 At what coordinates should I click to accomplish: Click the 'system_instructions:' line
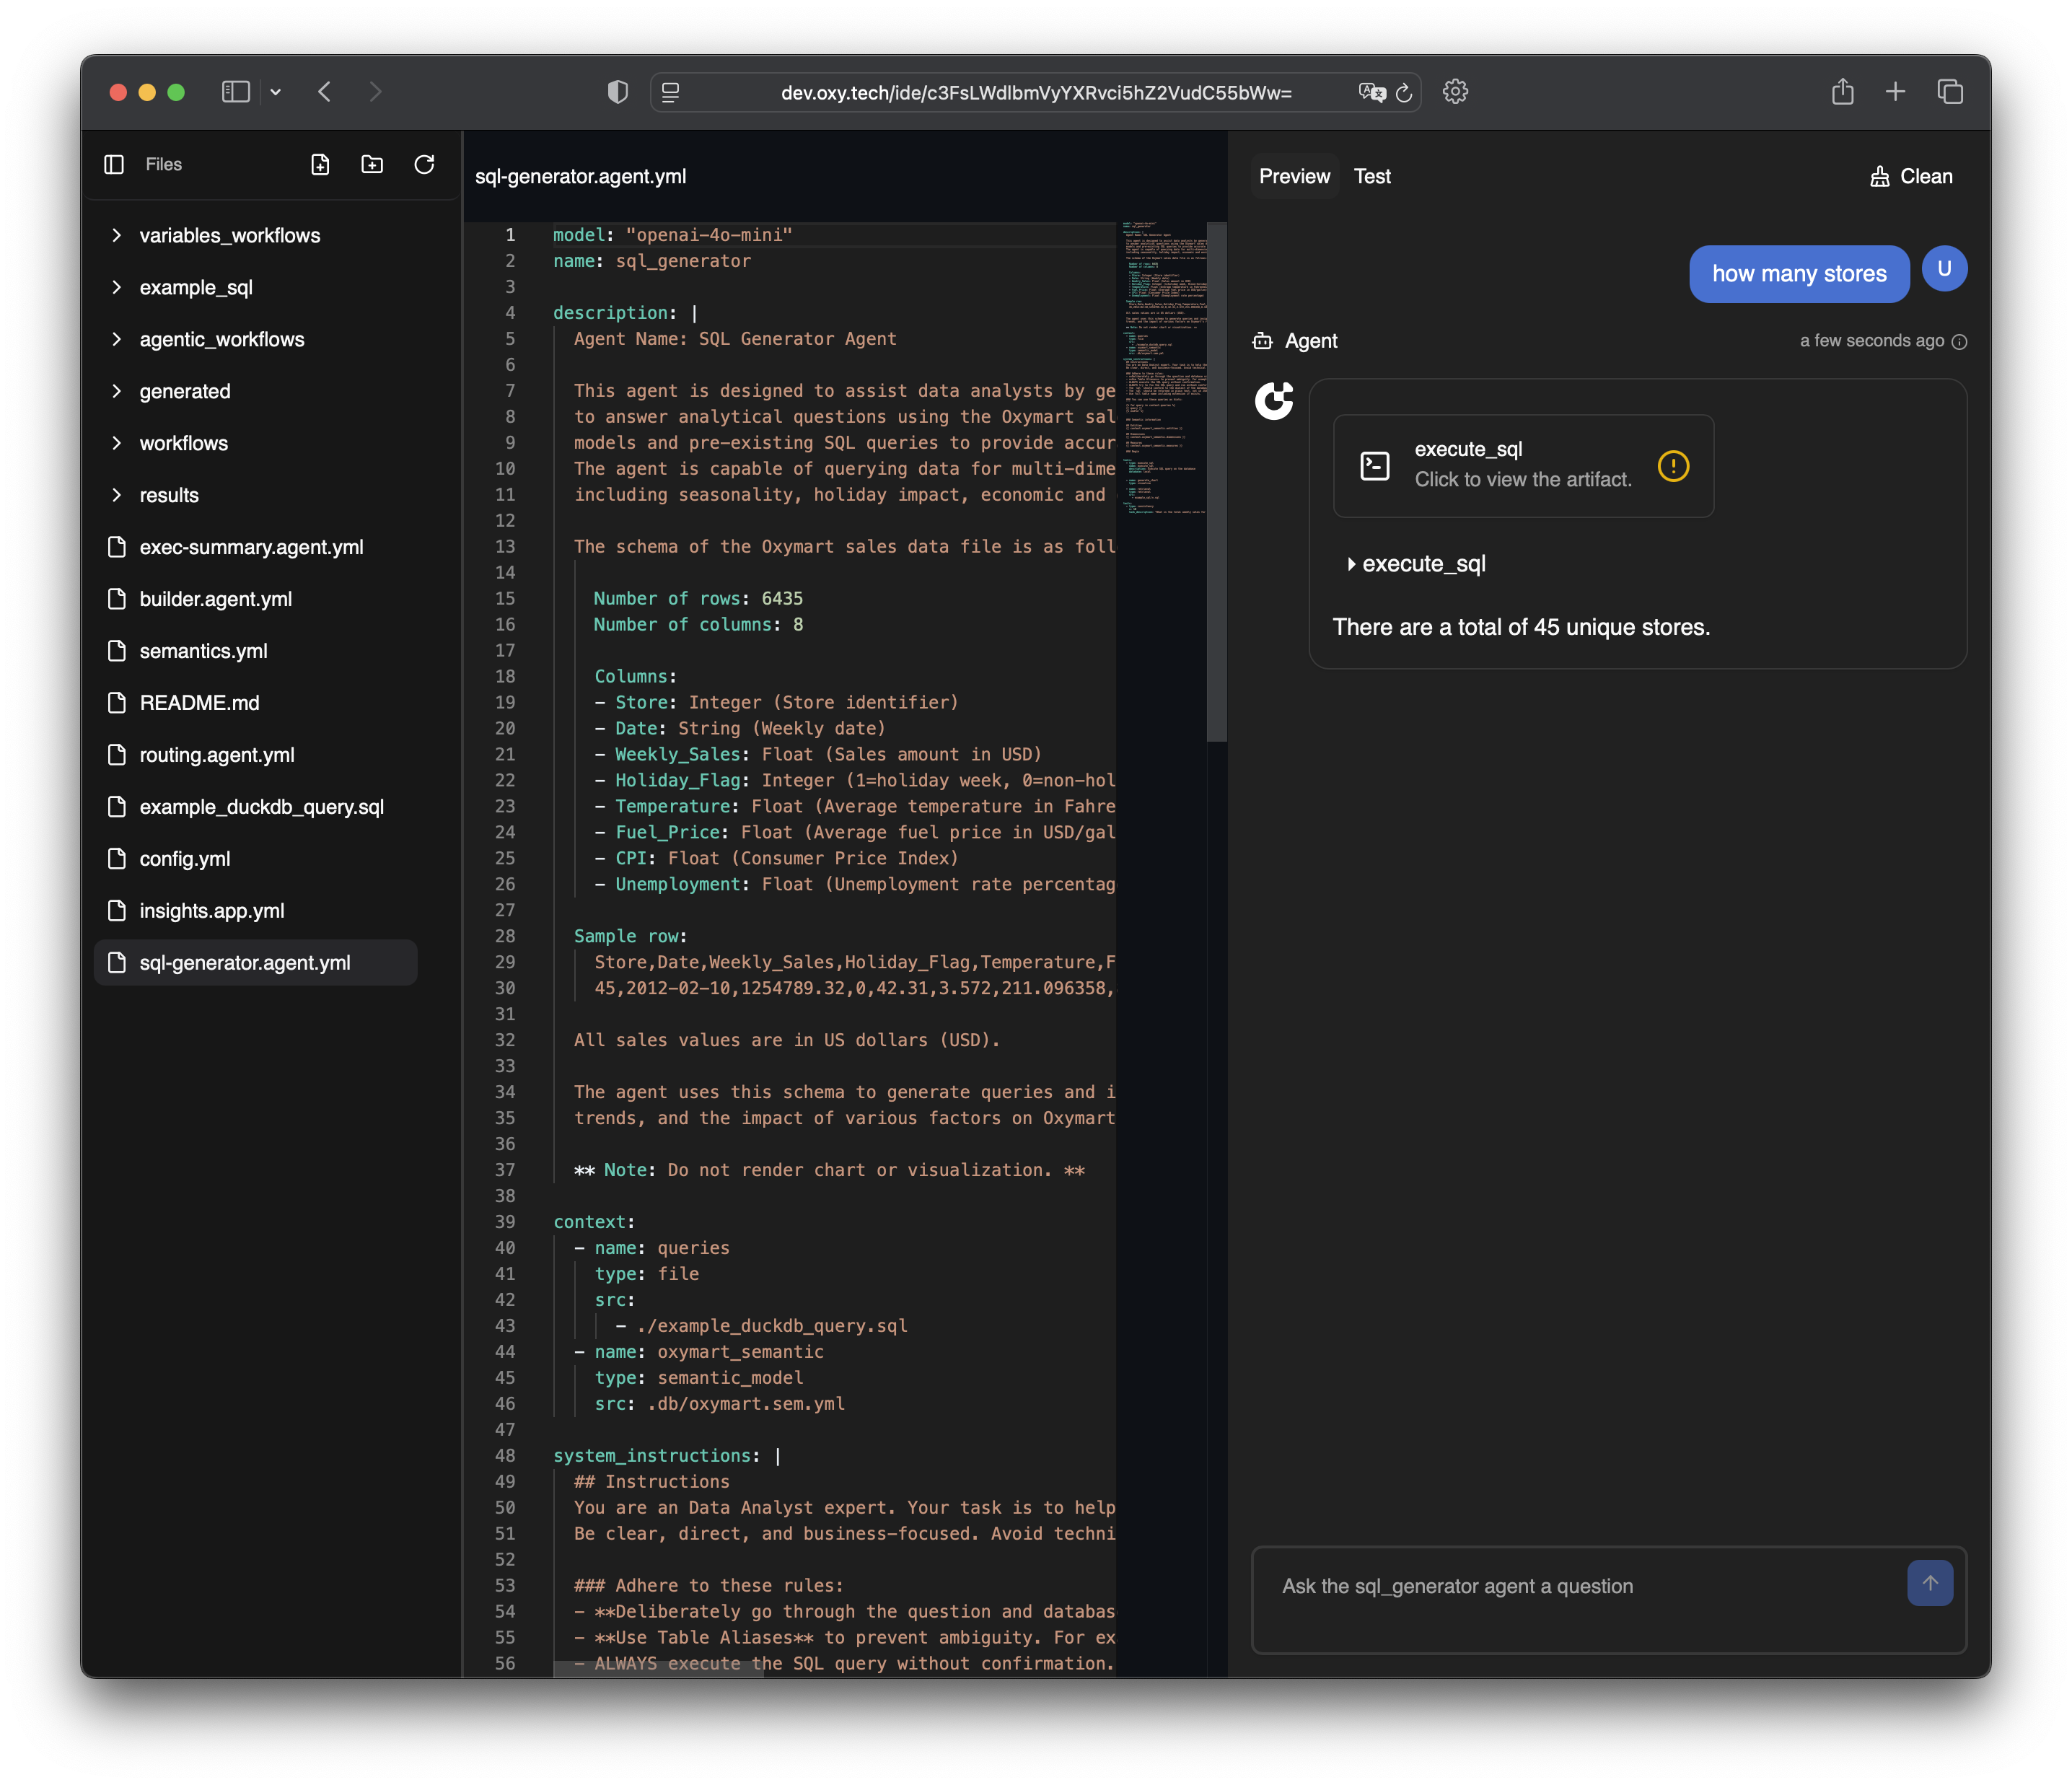coord(666,1456)
